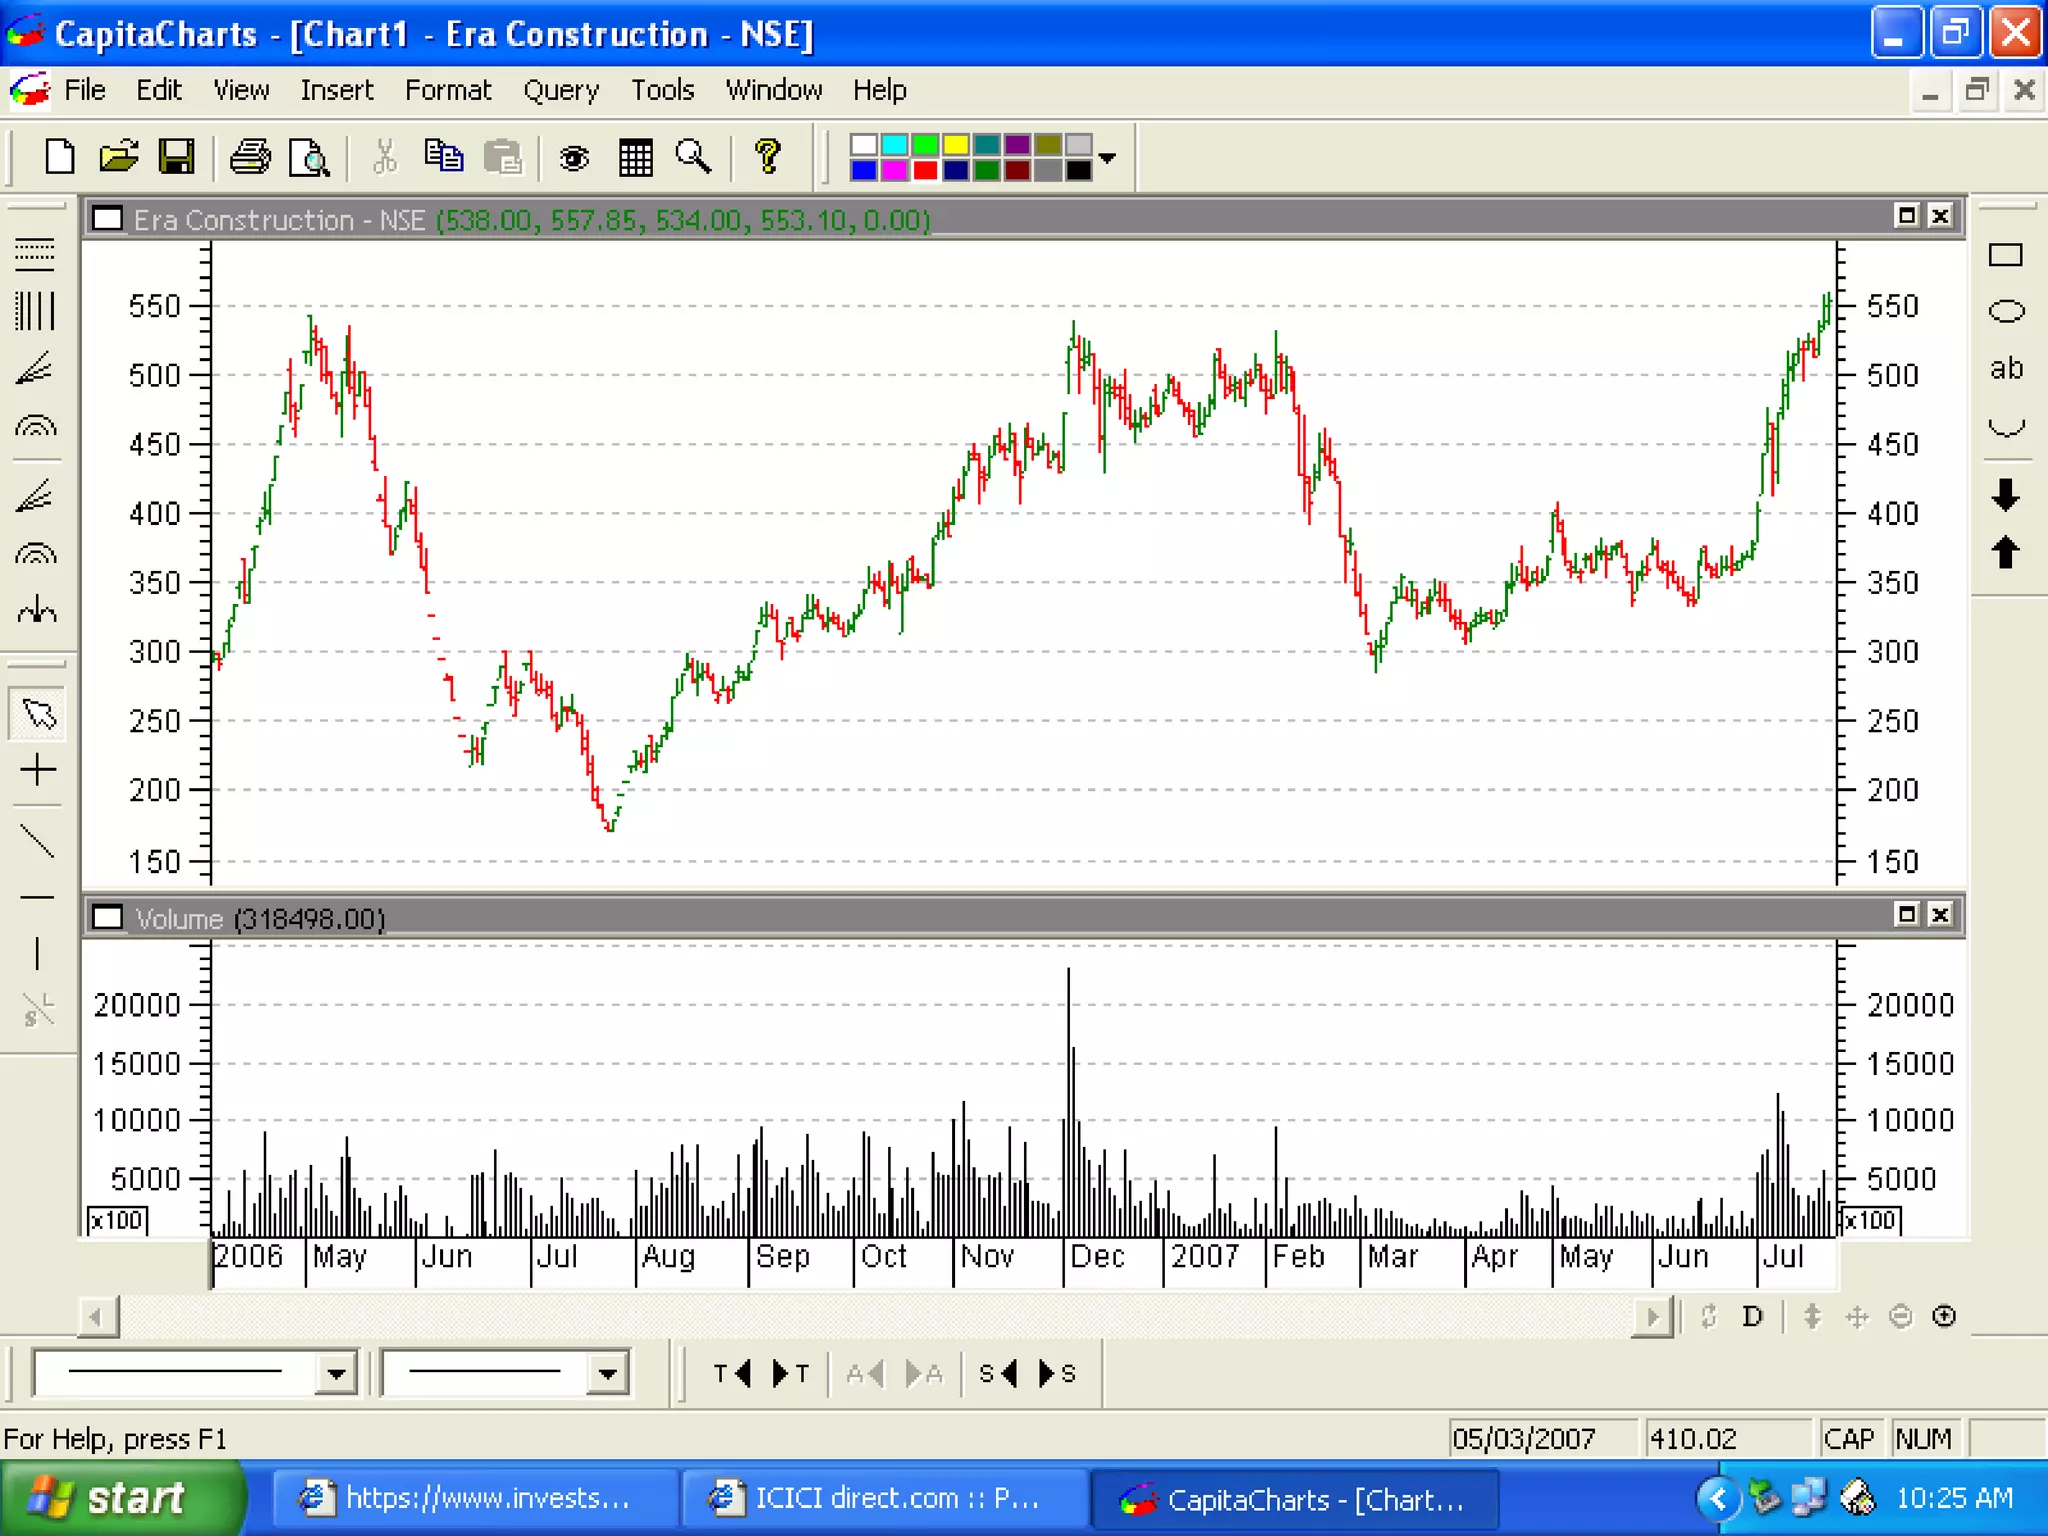
Task: Switch to ICICI direct.com taskbar window
Action: pos(880,1498)
